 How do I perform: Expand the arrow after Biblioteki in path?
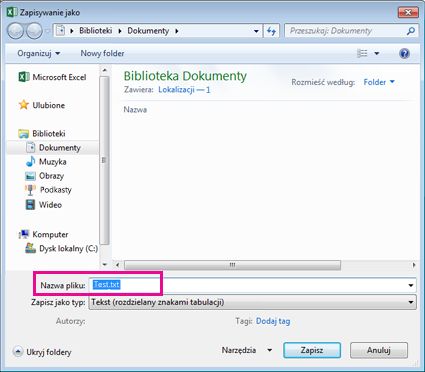point(119,31)
